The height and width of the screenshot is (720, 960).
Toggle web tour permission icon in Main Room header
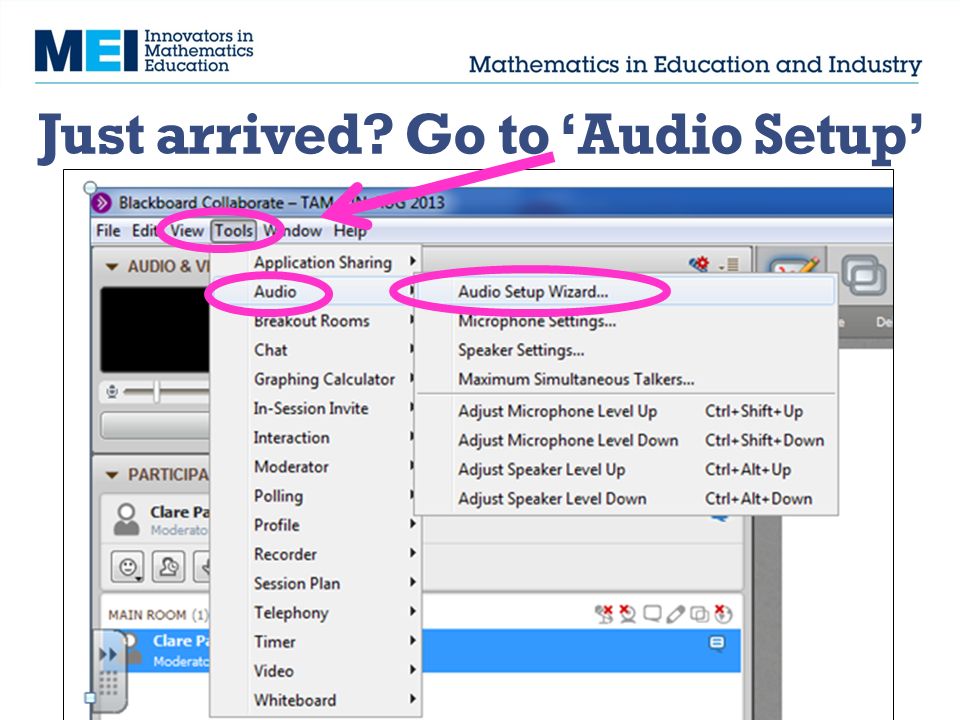pos(723,613)
